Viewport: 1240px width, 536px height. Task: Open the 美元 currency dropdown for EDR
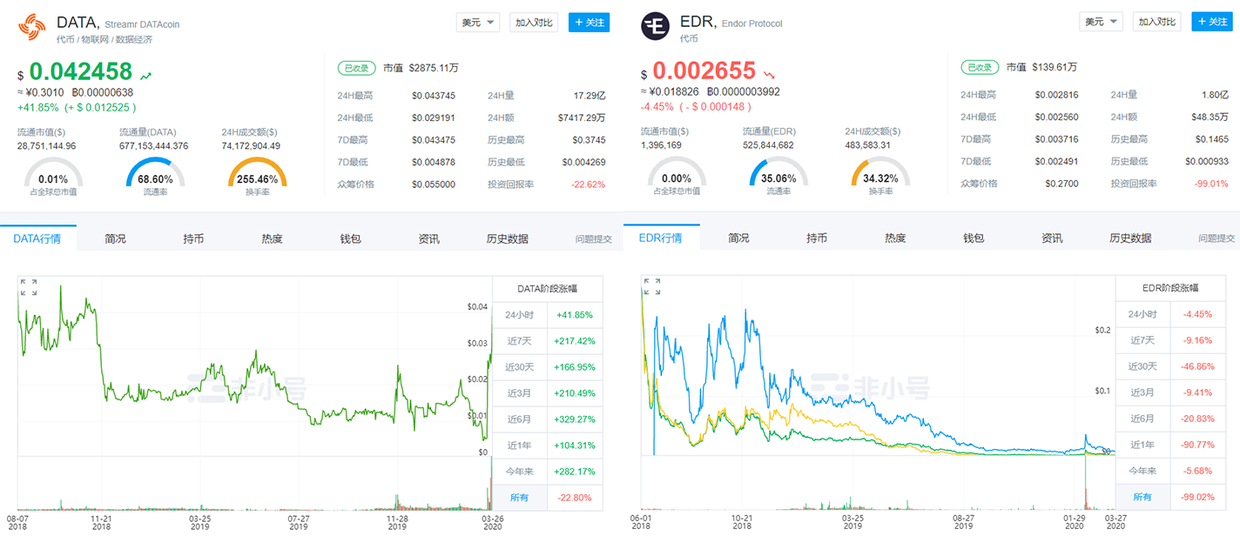(x=1101, y=22)
